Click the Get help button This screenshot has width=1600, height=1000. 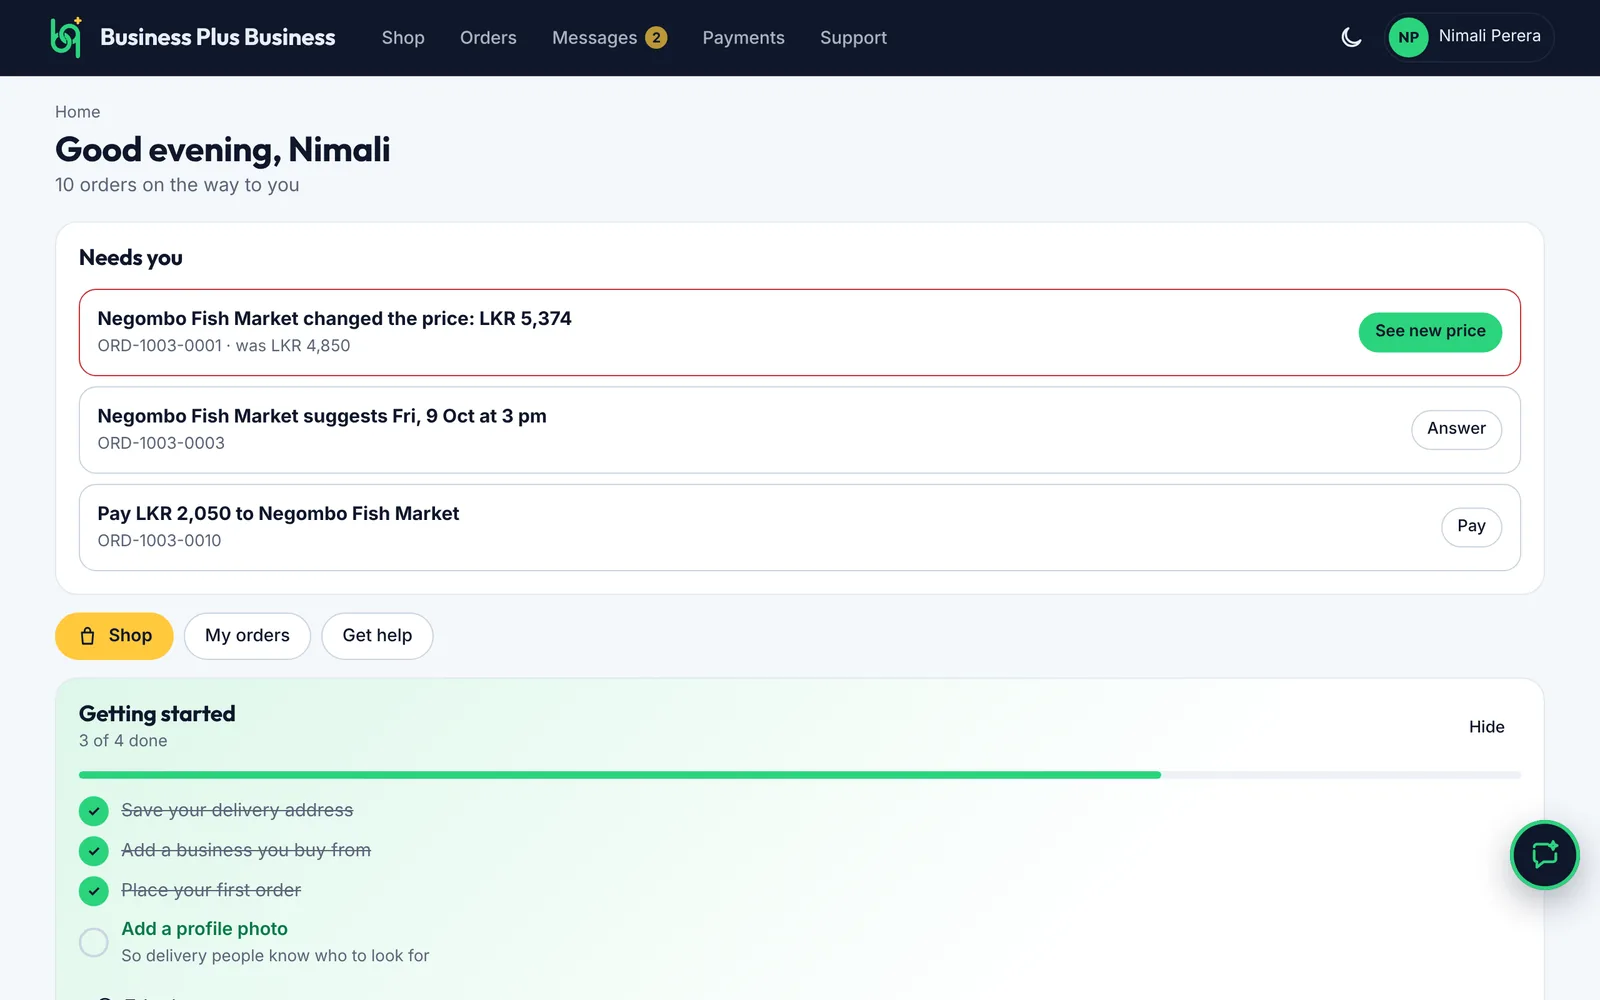pyautogui.click(x=377, y=636)
